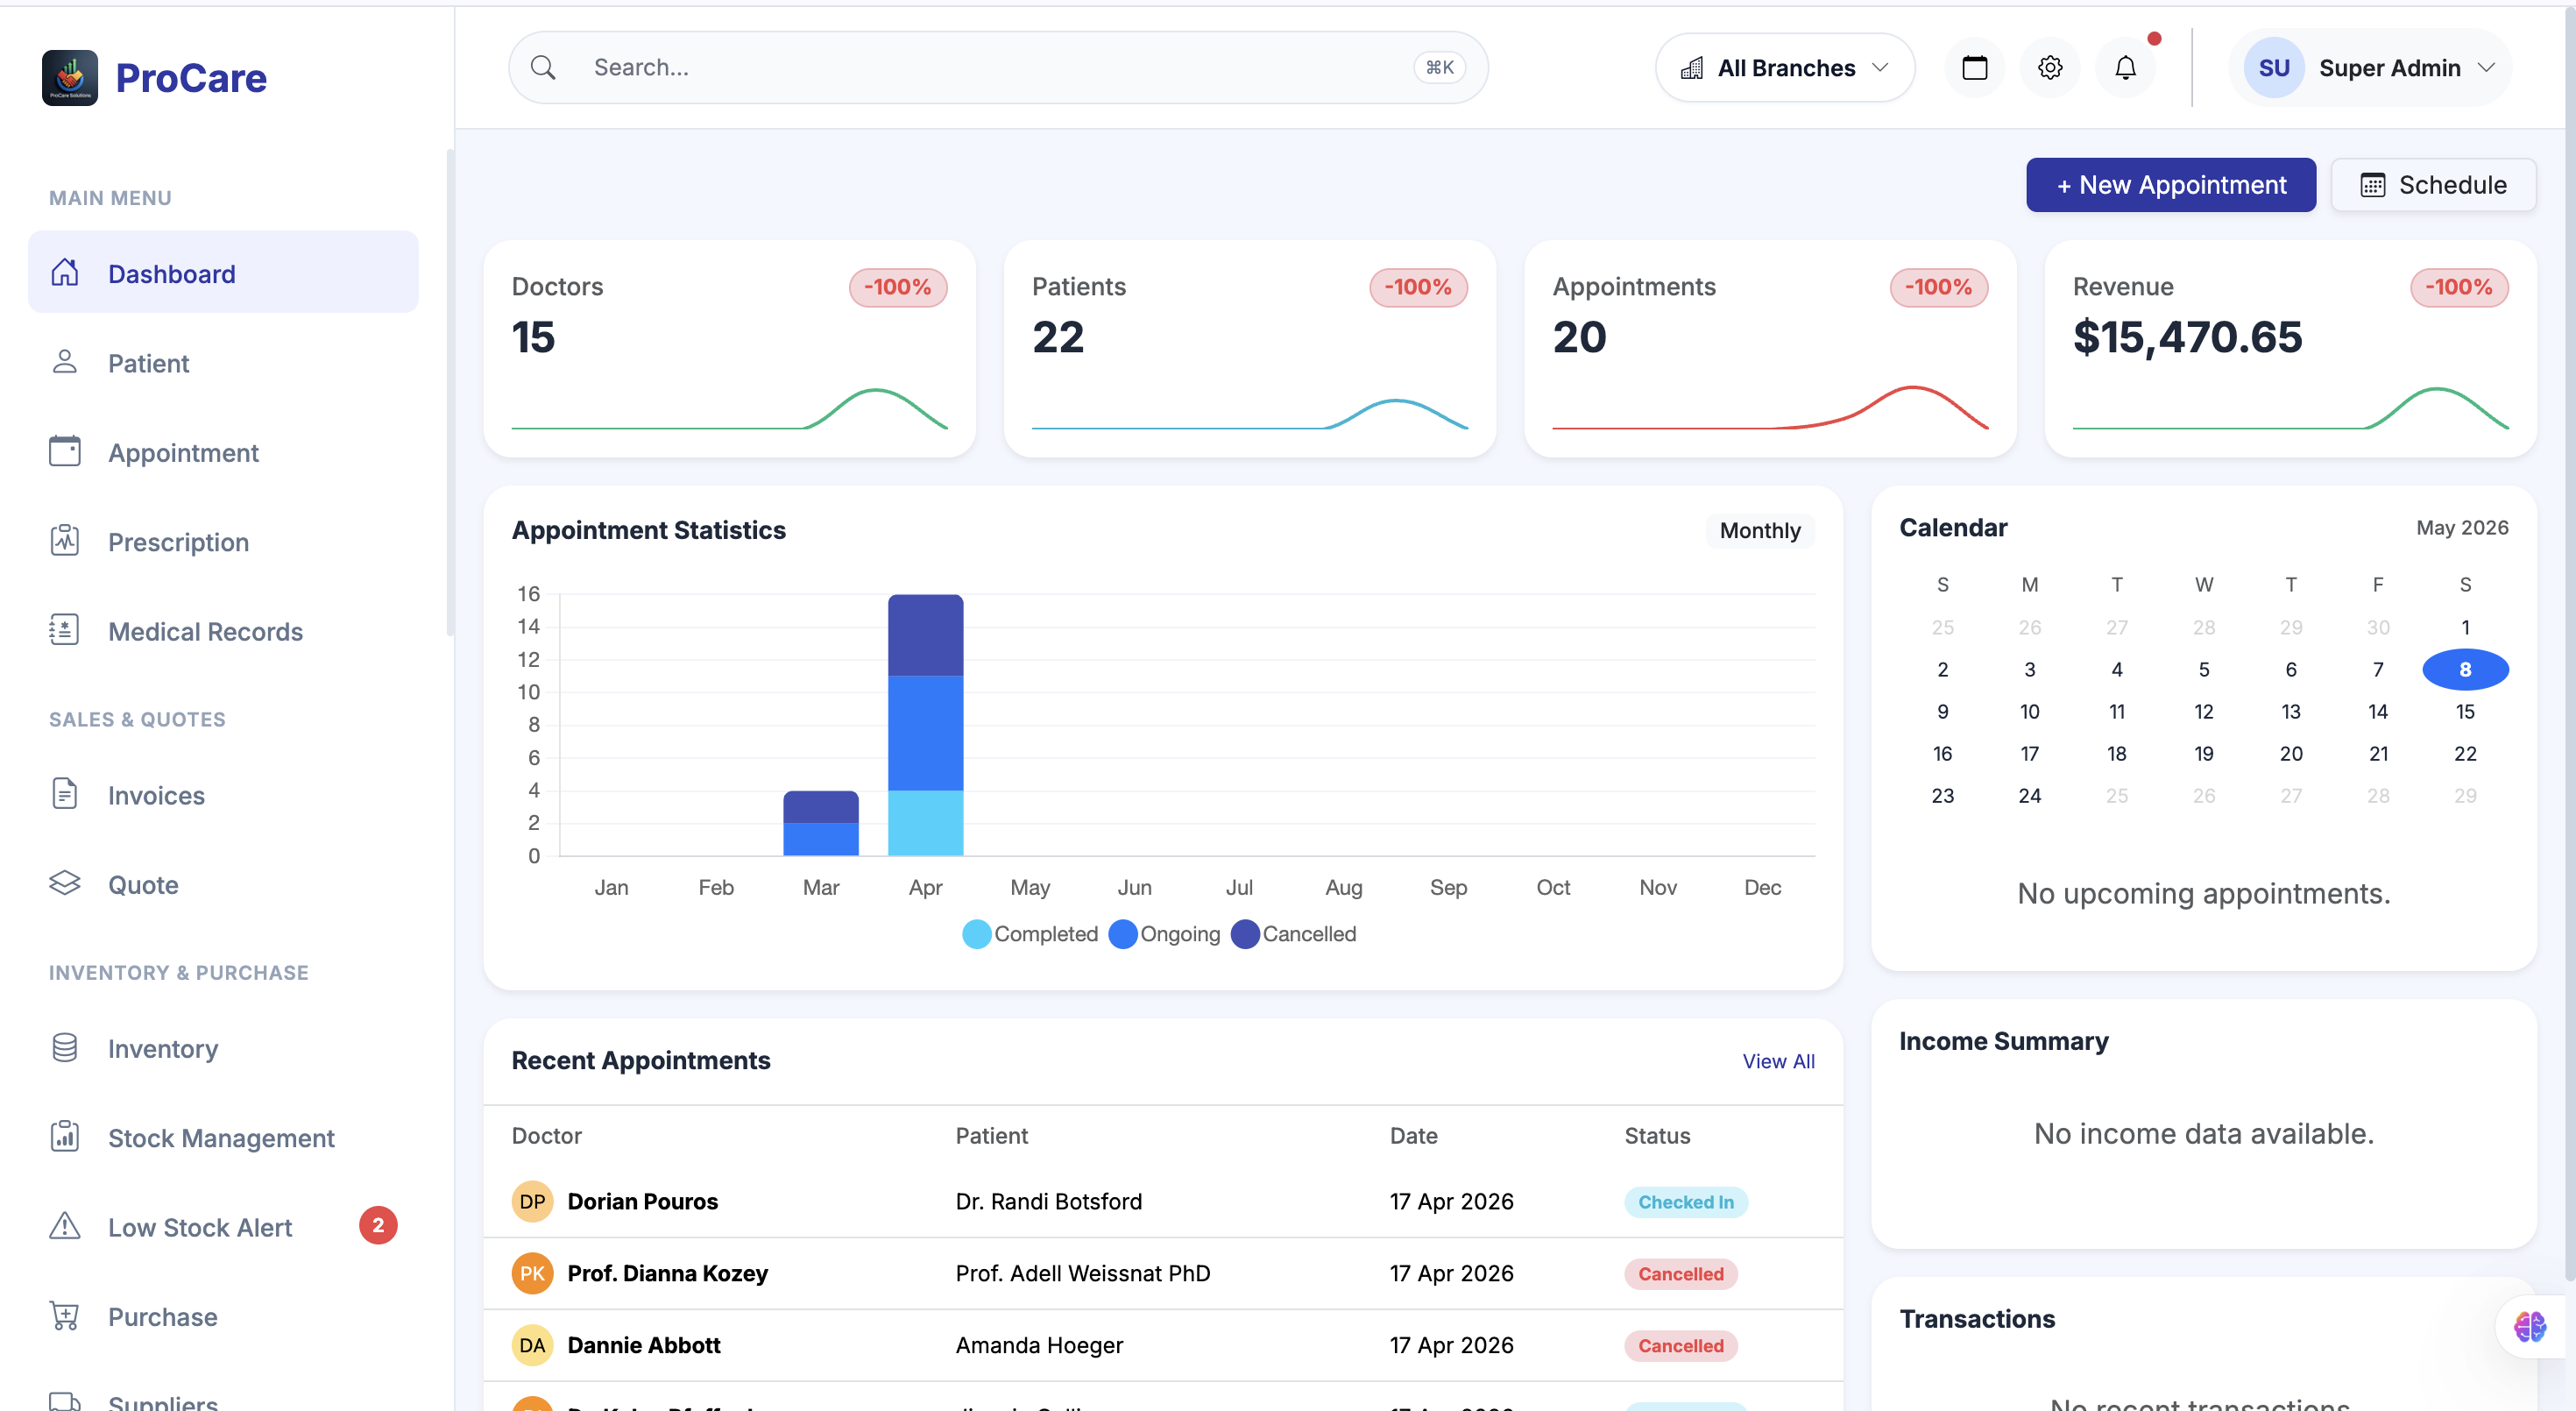Open the Super Admin user menu

(x=2370, y=67)
